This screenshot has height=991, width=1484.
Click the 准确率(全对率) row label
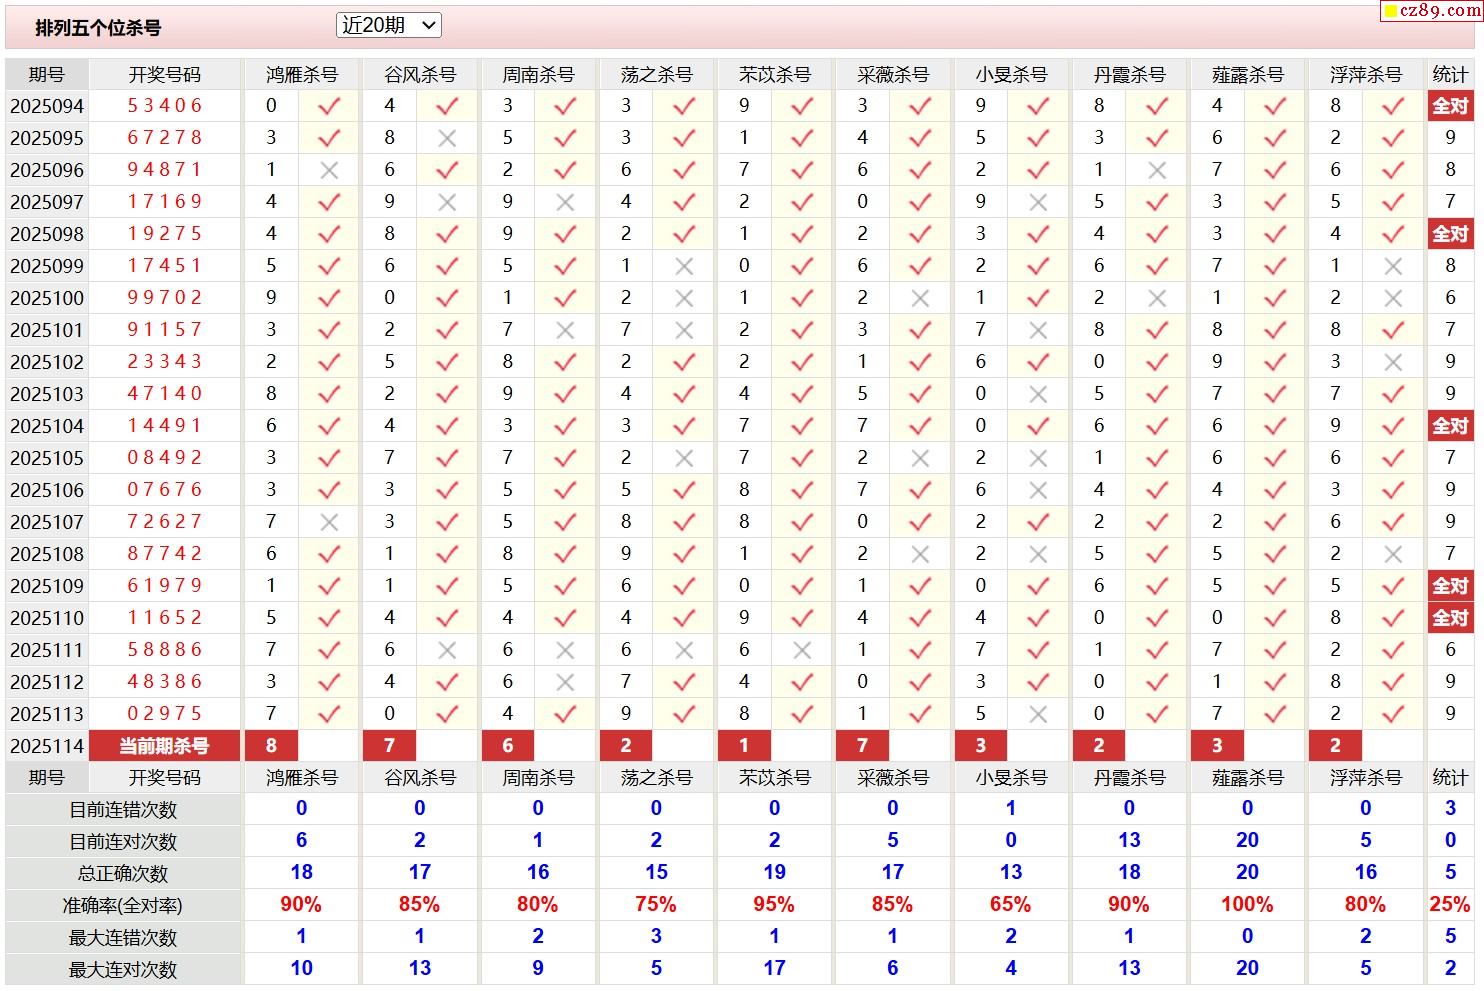click(123, 906)
